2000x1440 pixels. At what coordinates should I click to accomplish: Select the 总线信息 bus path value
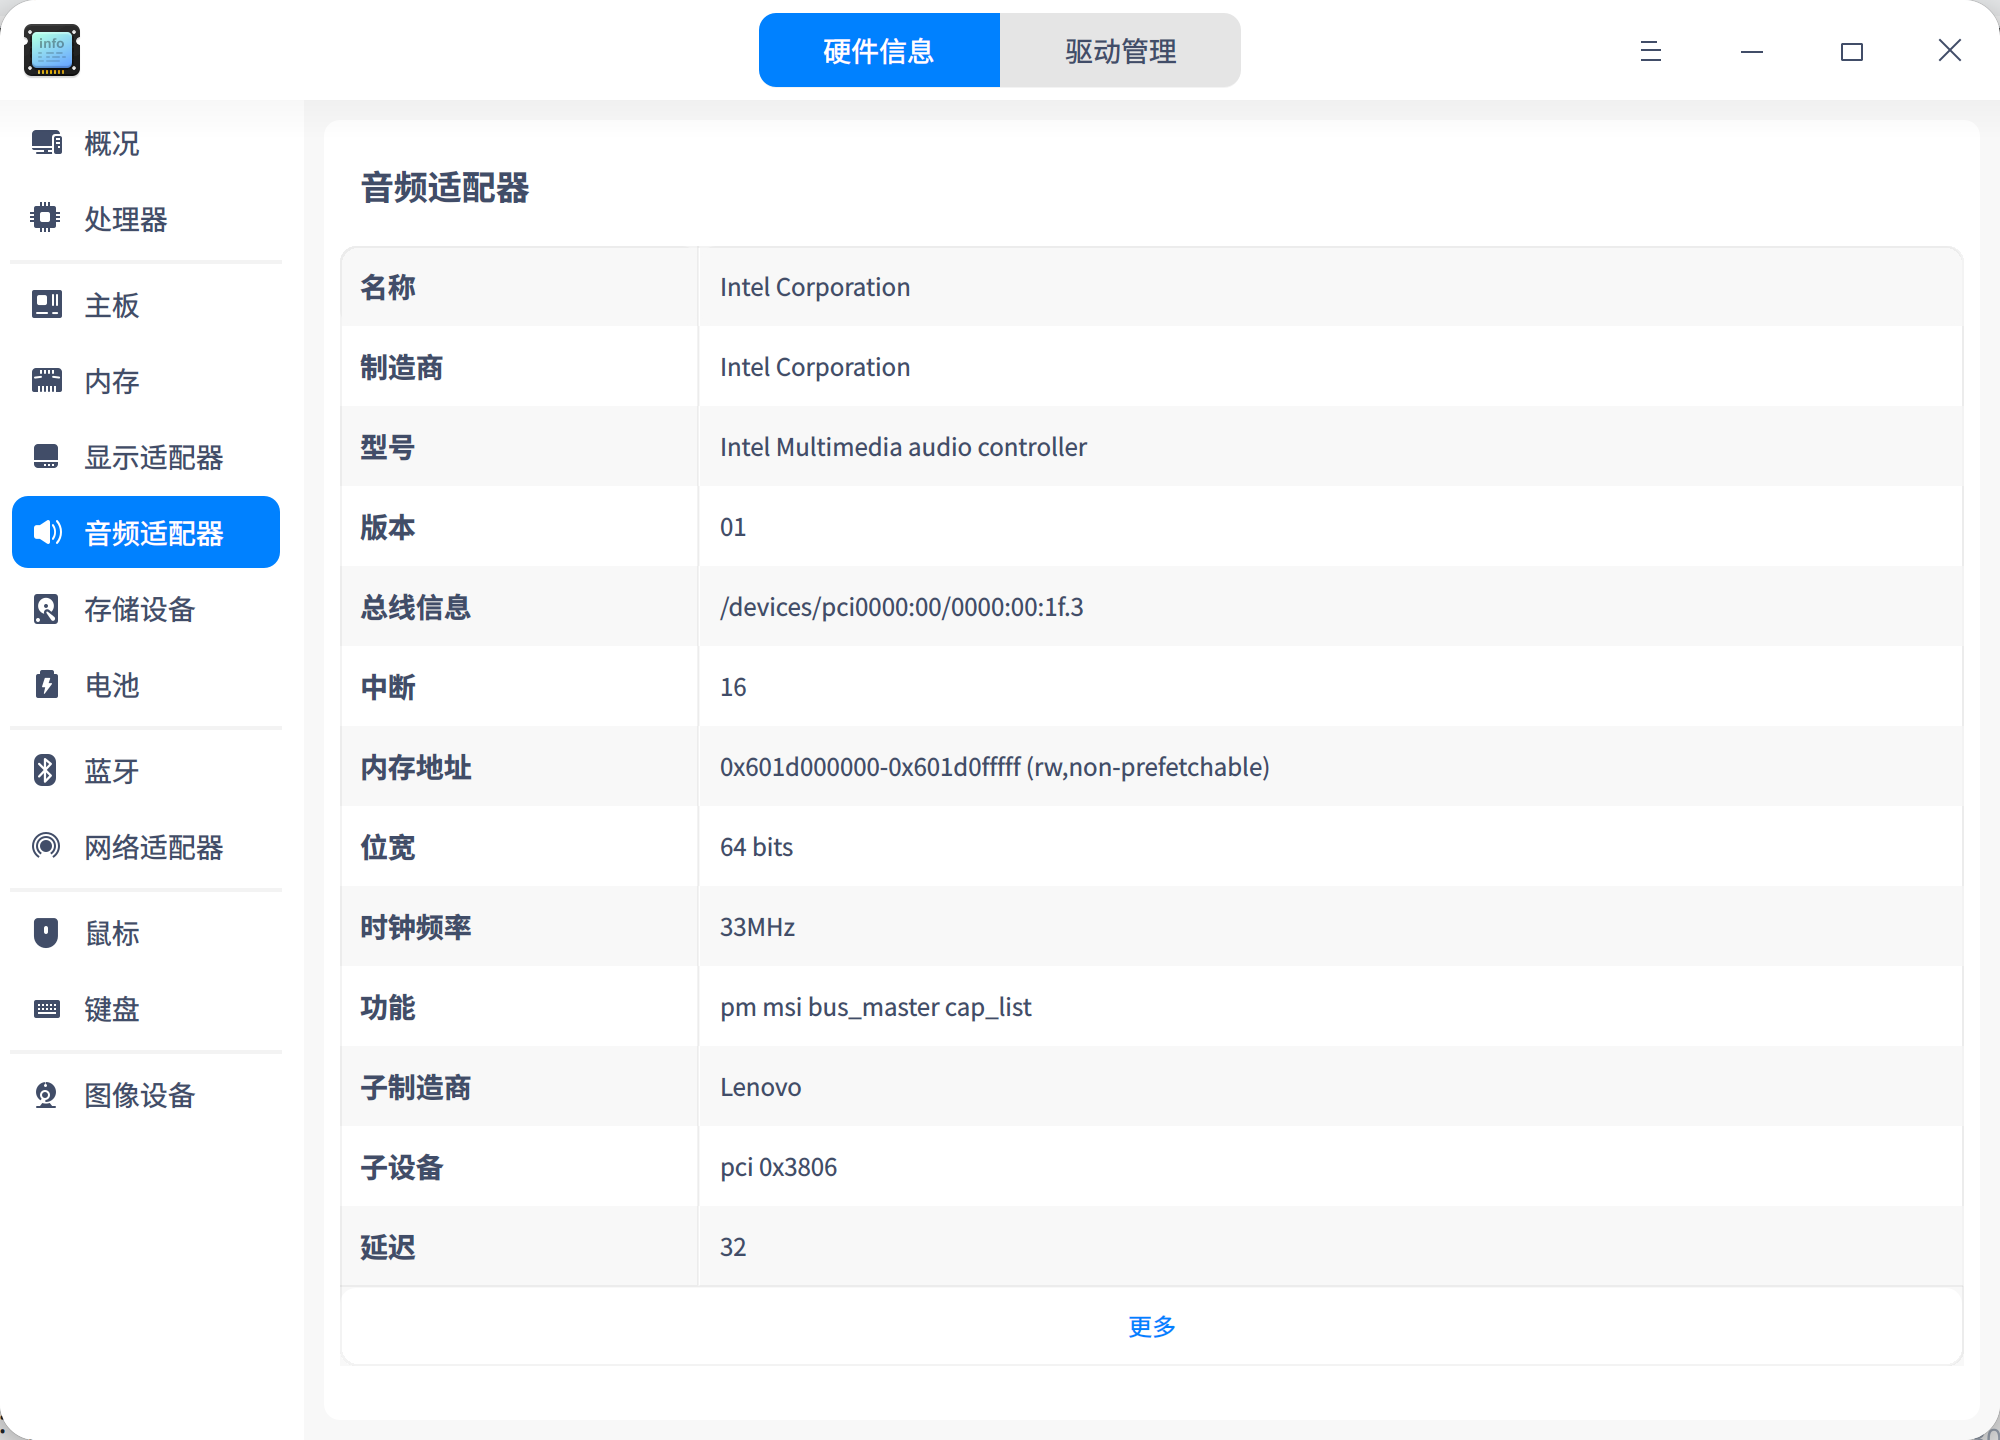click(x=901, y=607)
